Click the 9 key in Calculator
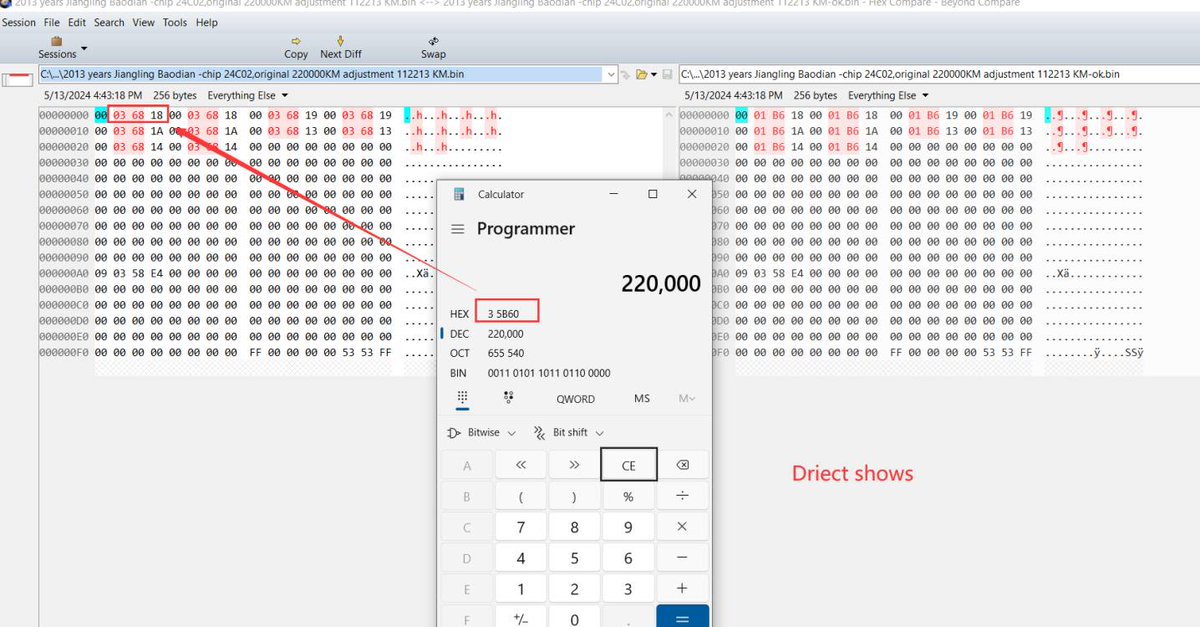Screen dimensions: 1200x627 [628, 528]
